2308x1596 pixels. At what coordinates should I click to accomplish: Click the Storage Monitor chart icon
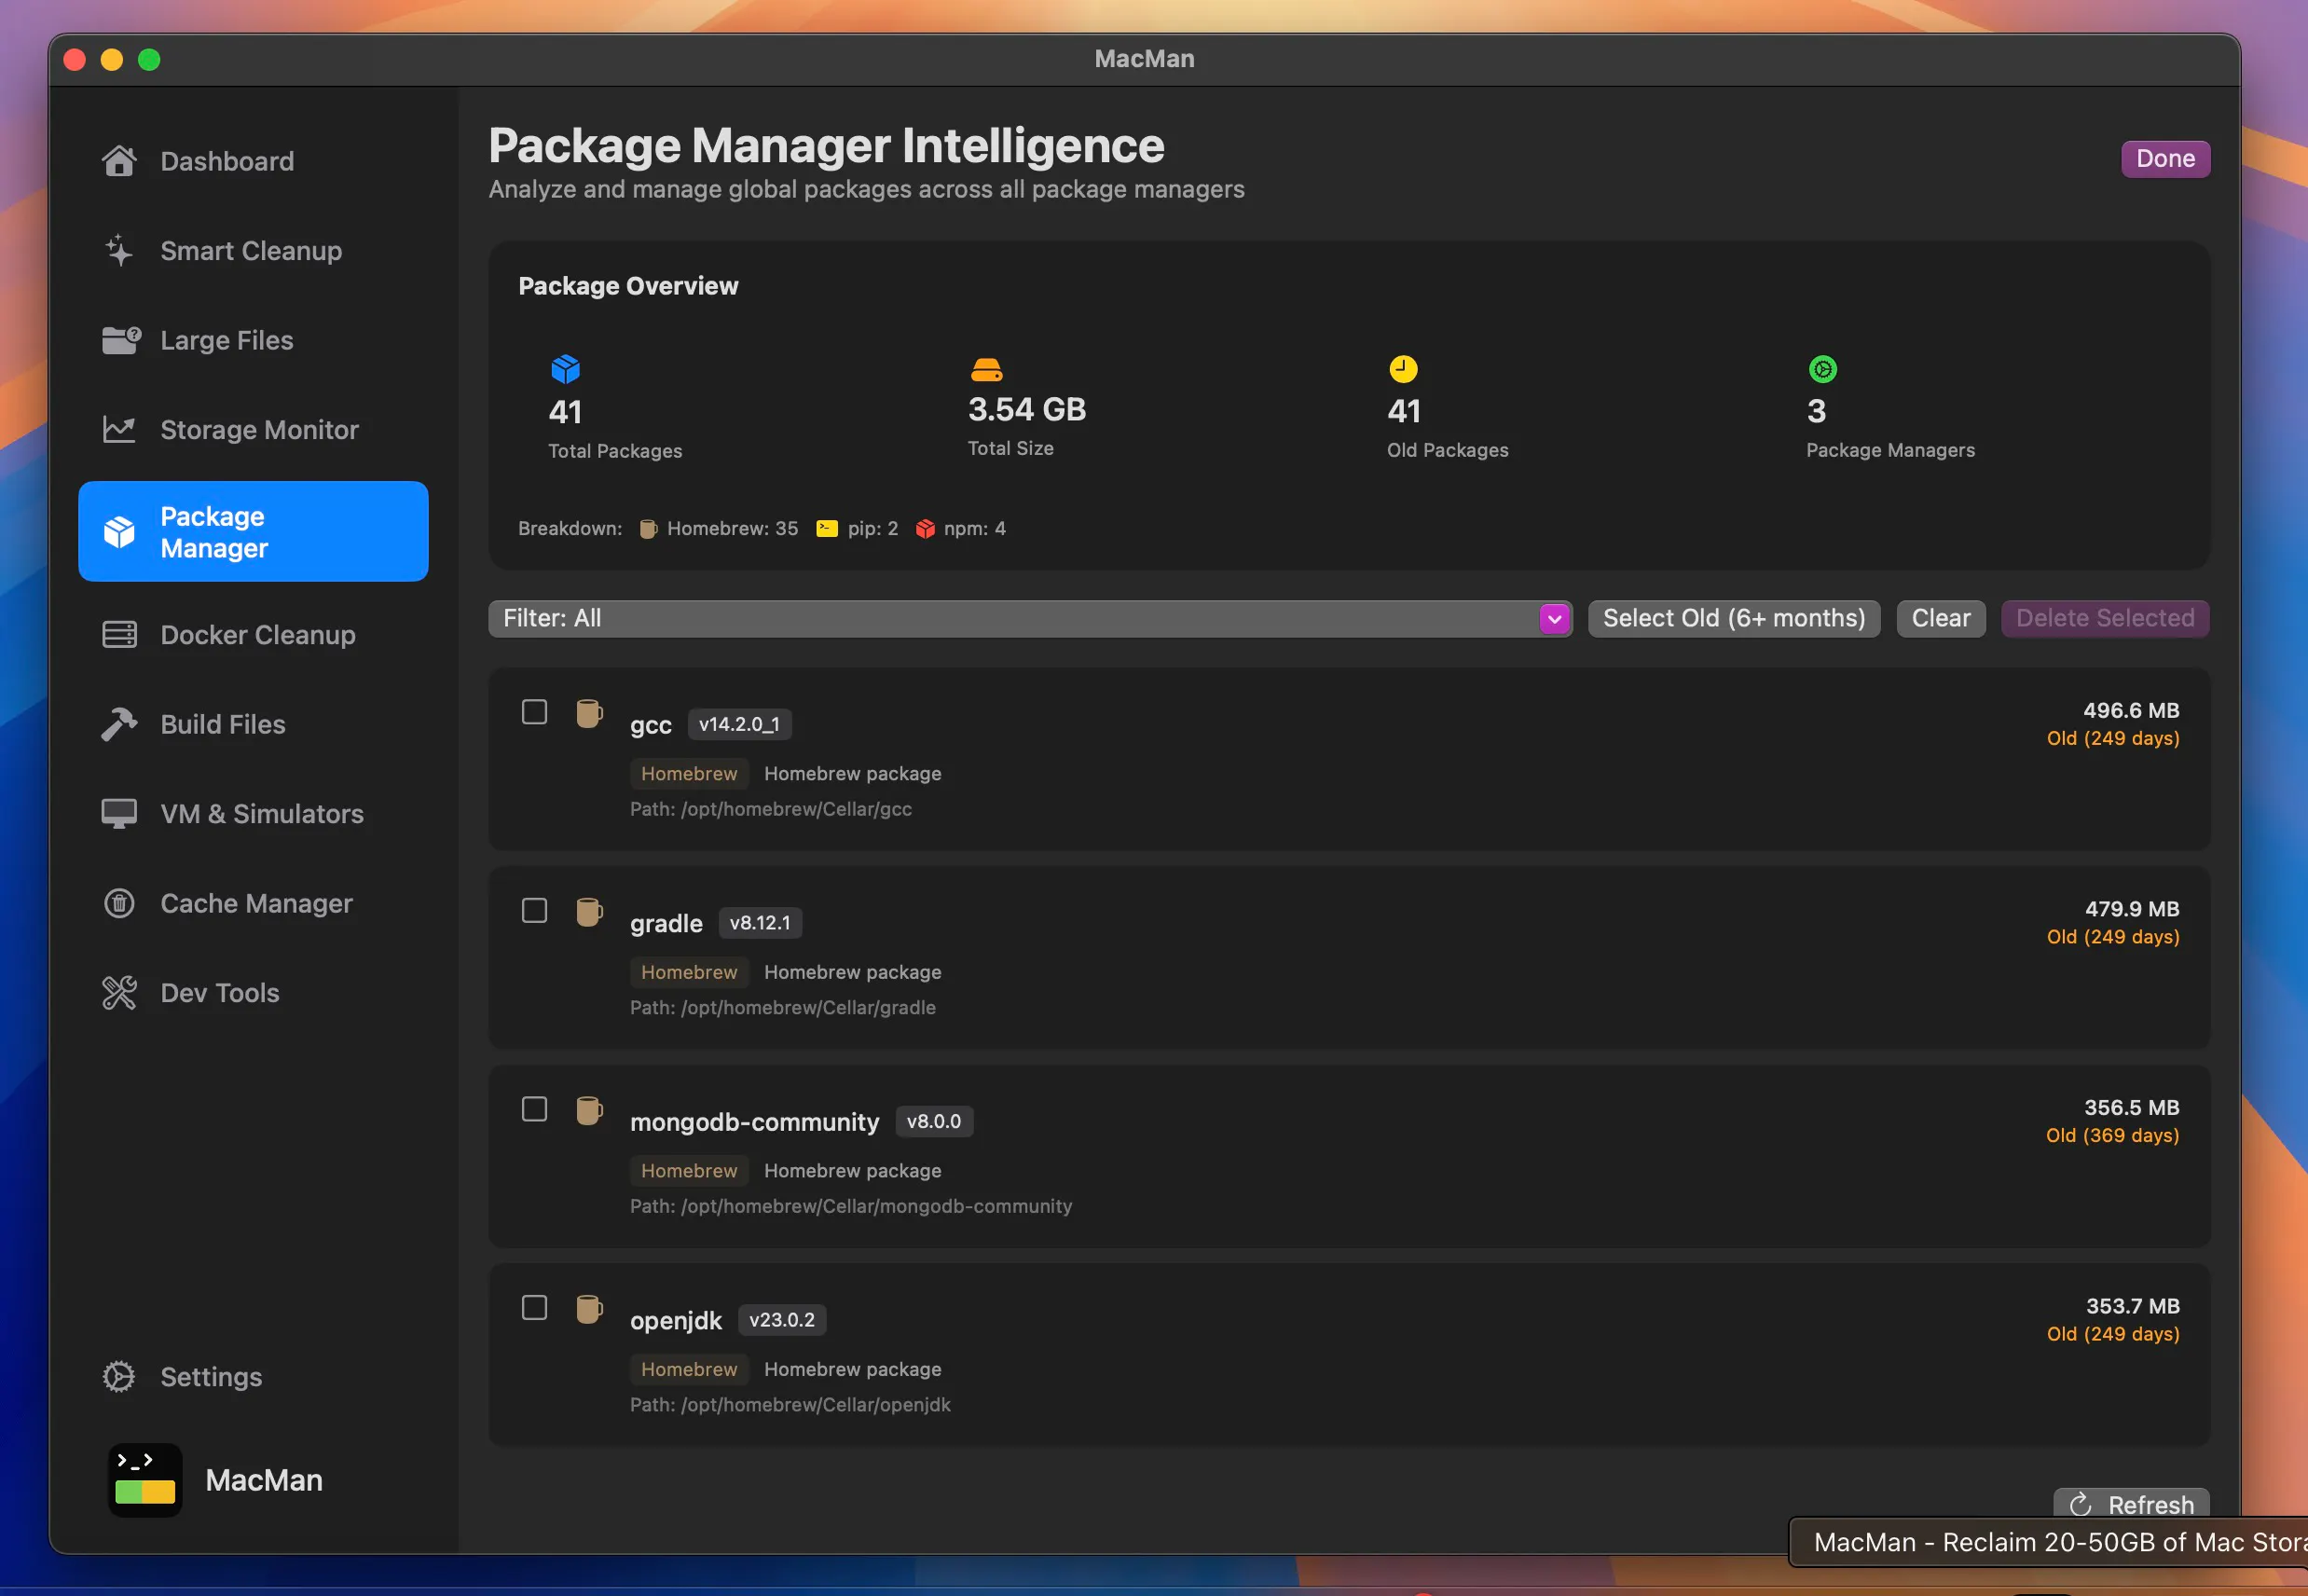(119, 429)
